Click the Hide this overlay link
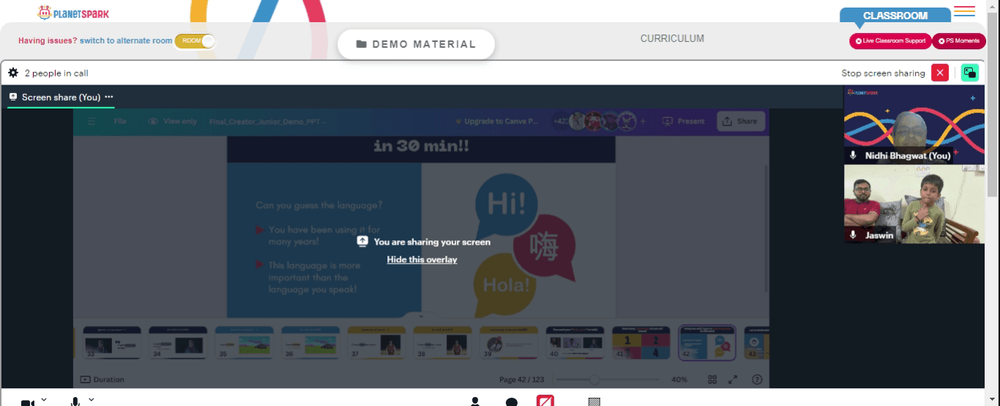This screenshot has width=1000, height=406. pyautogui.click(x=422, y=259)
